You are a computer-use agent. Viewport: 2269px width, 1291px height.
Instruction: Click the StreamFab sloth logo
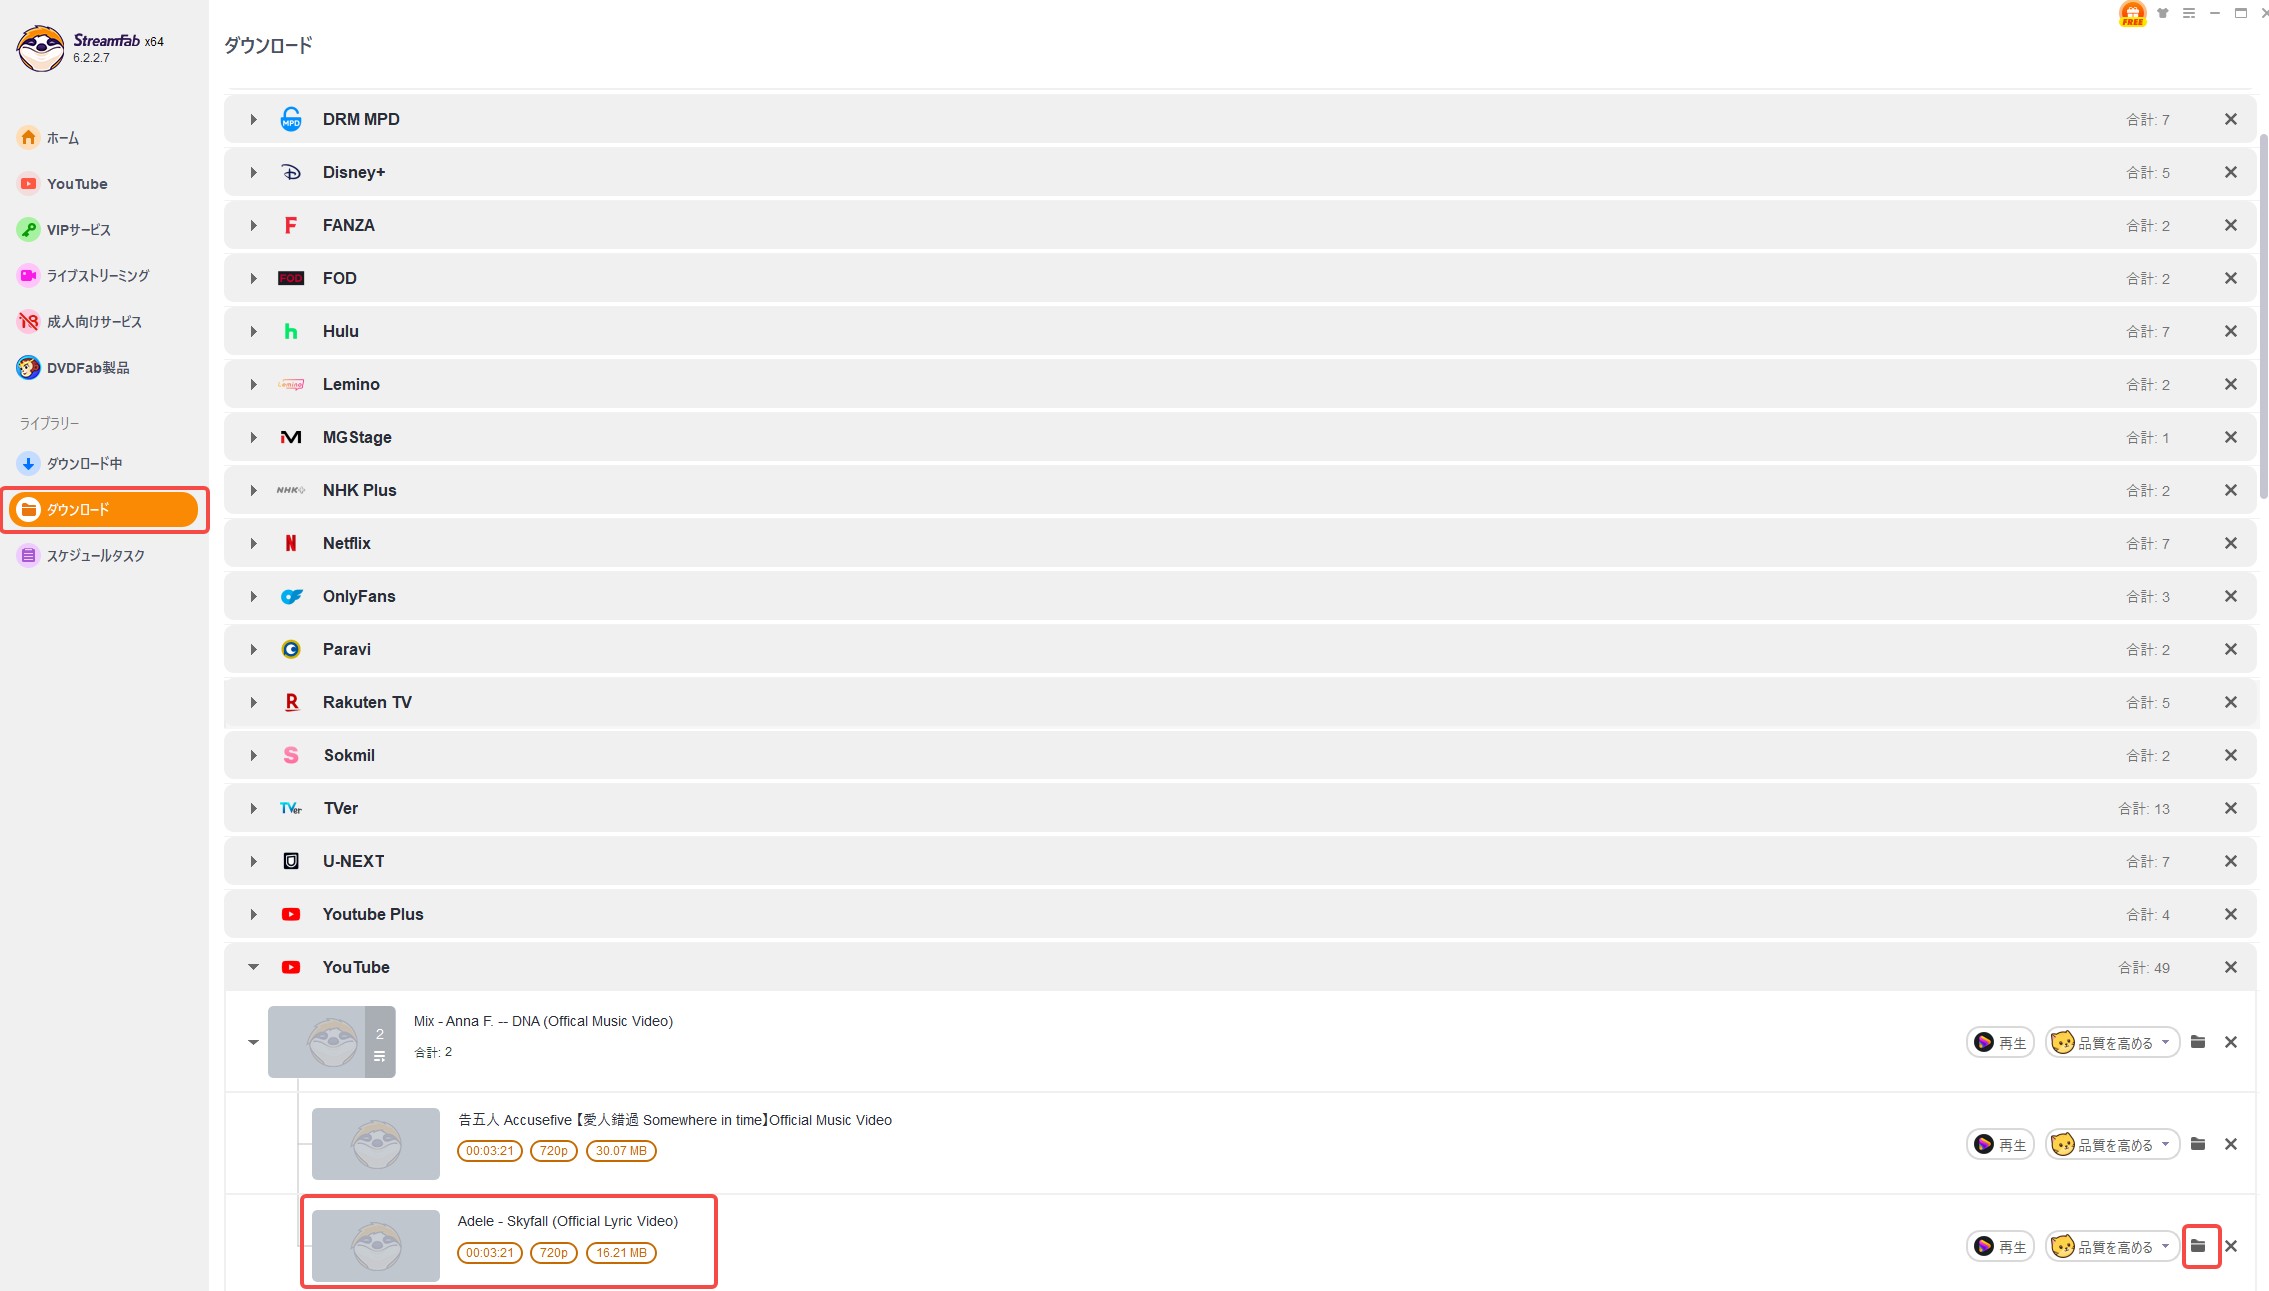tap(40, 48)
